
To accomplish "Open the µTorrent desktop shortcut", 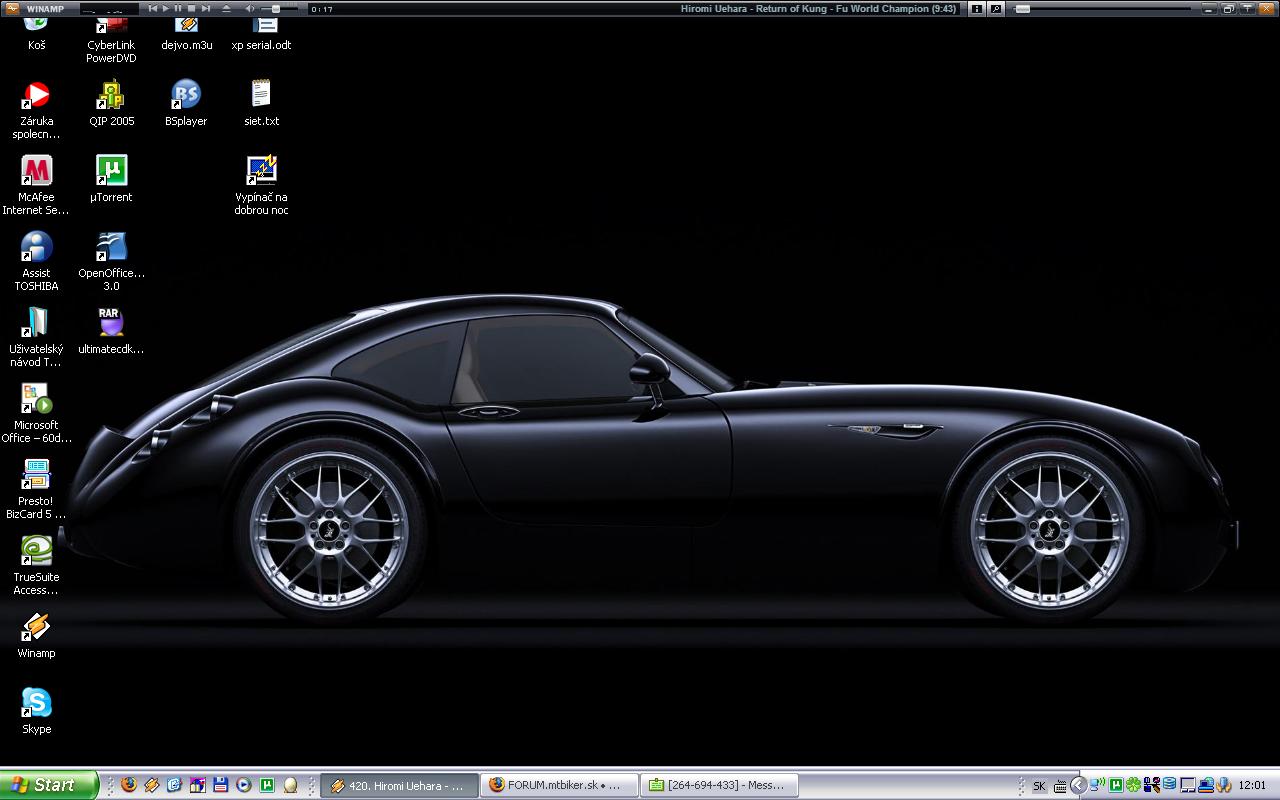I will [111, 171].
